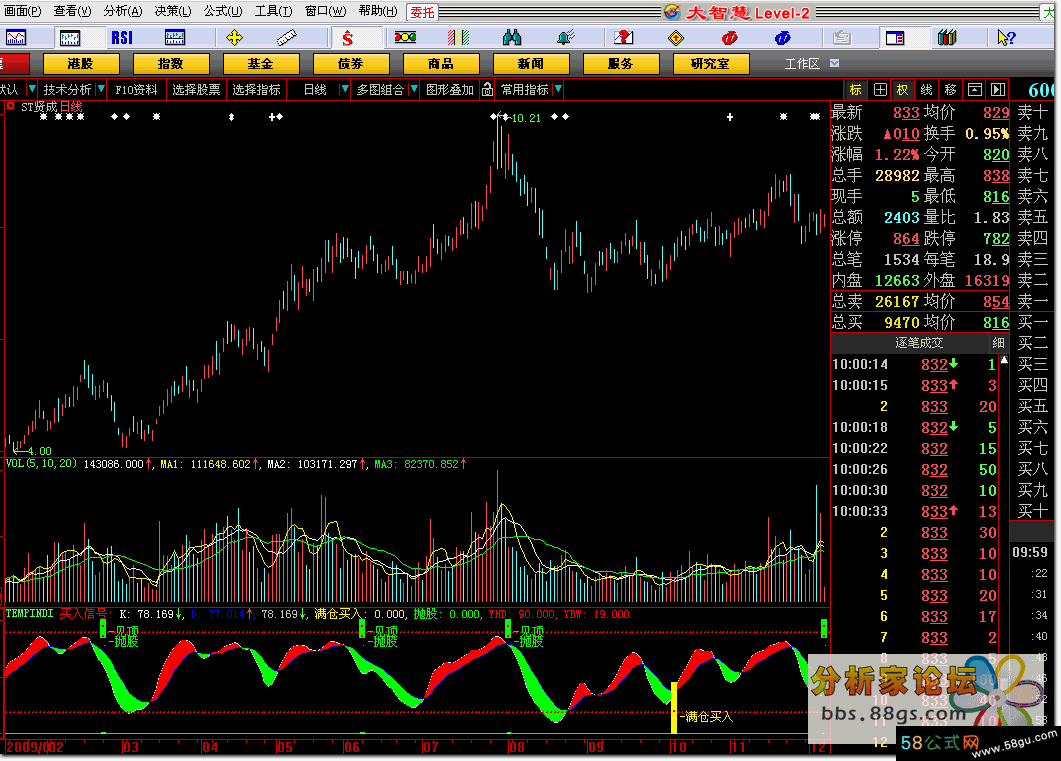Toggle the 细 detail button
This screenshot has height=761, width=1061.
[x=999, y=343]
